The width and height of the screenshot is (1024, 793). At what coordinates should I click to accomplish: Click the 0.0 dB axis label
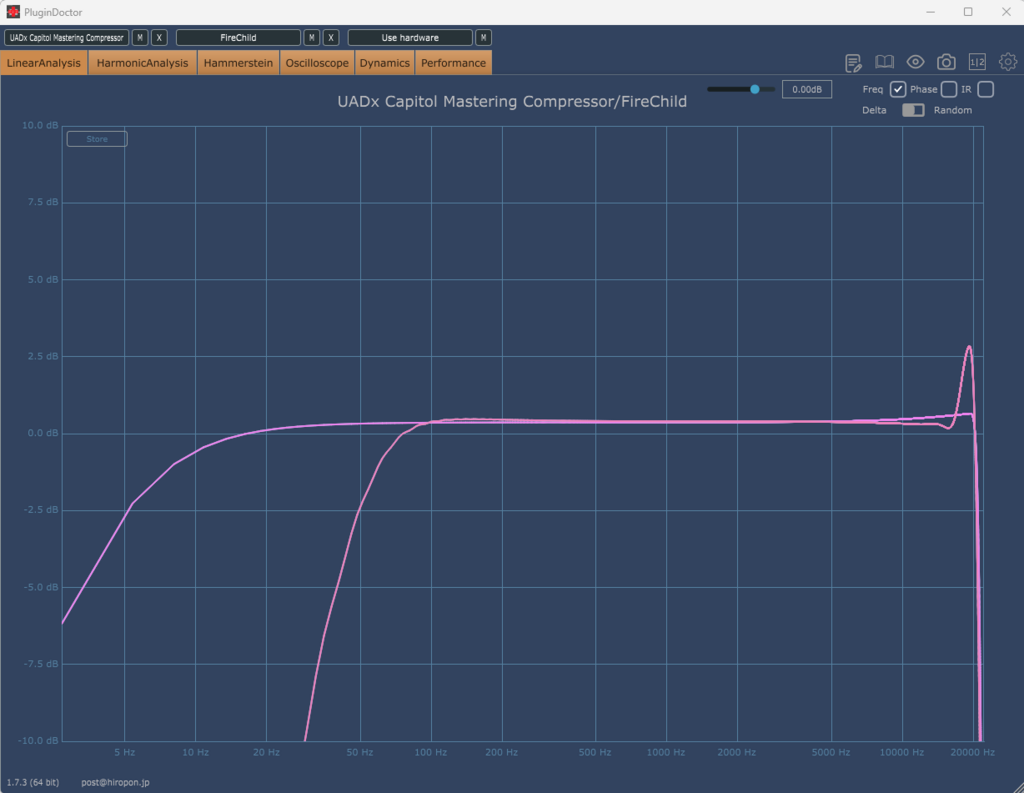click(43, 433)
